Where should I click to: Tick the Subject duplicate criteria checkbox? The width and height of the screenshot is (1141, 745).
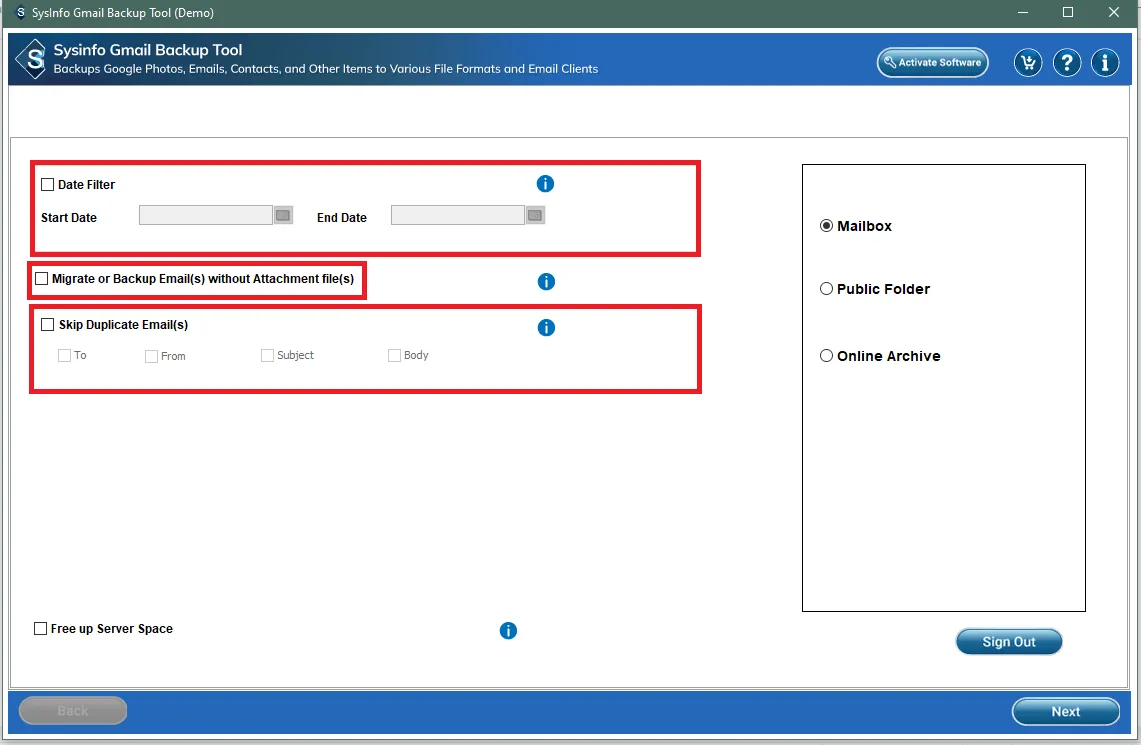[267, 355]
